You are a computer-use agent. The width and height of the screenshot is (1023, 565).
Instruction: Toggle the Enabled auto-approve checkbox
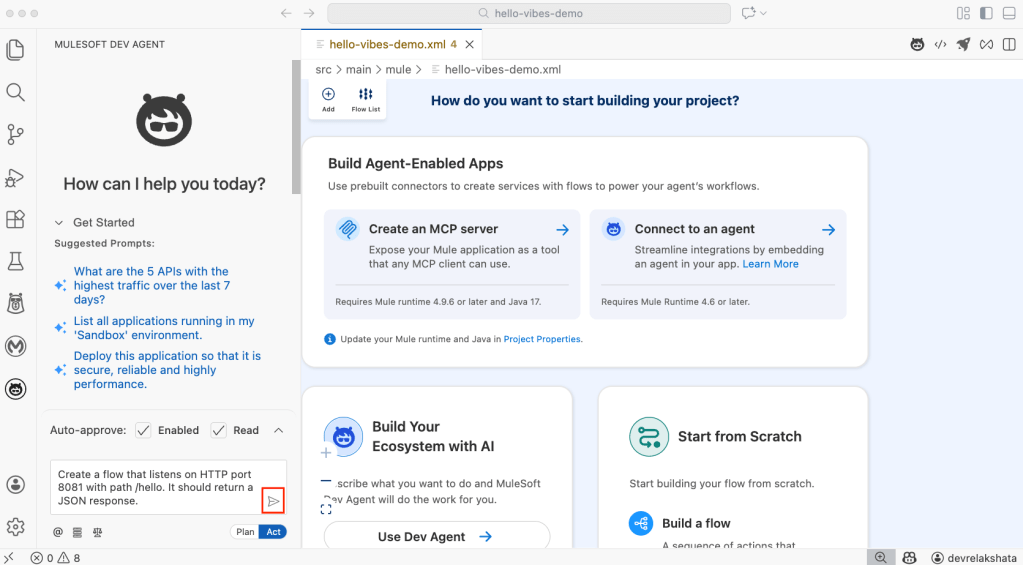pyautogui.click(x=144, y=430)
